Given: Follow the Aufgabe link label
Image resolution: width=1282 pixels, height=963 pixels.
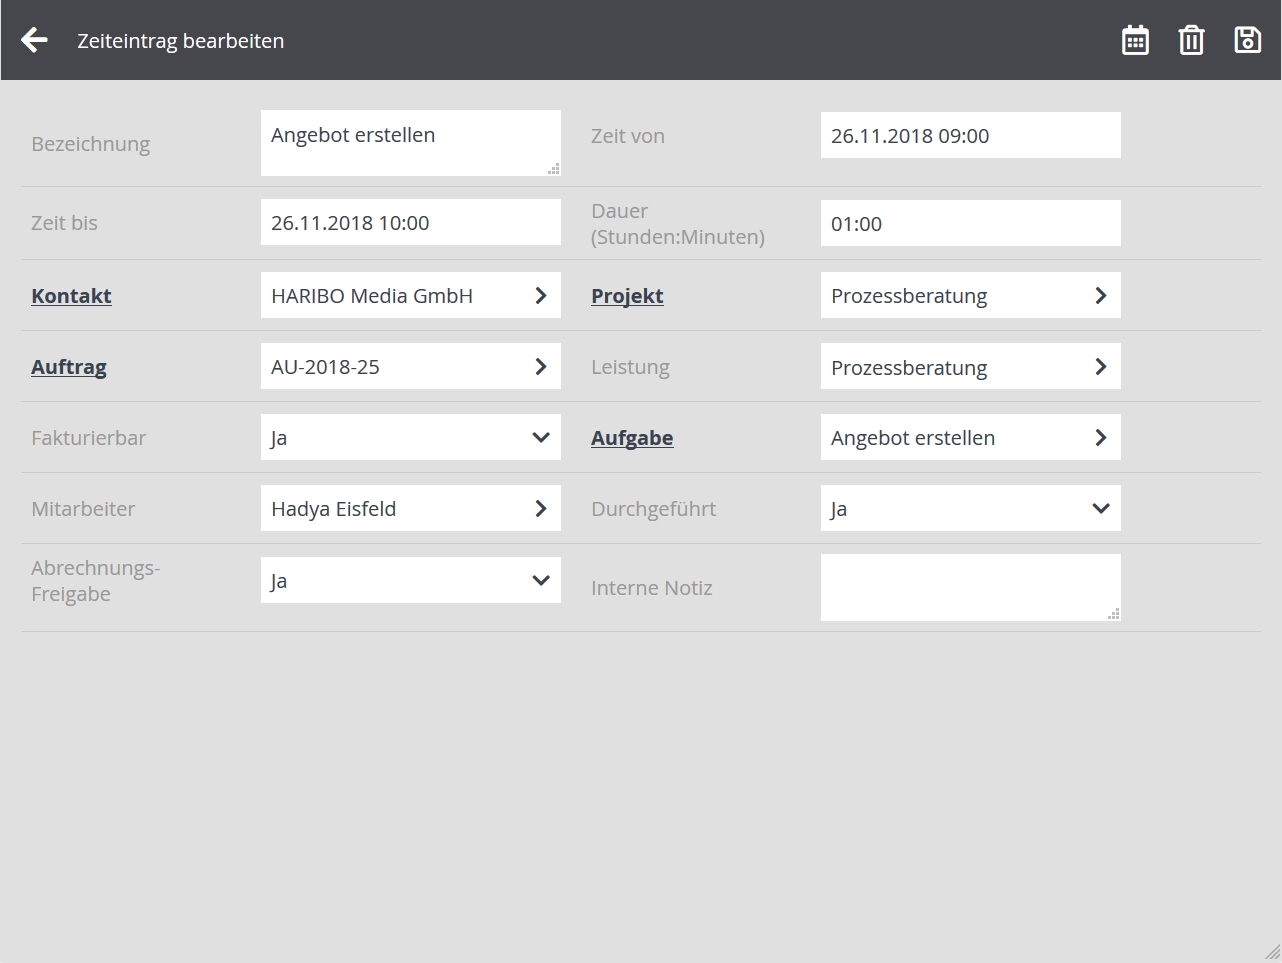Looking at the screenshot, I should coord(632,438).
